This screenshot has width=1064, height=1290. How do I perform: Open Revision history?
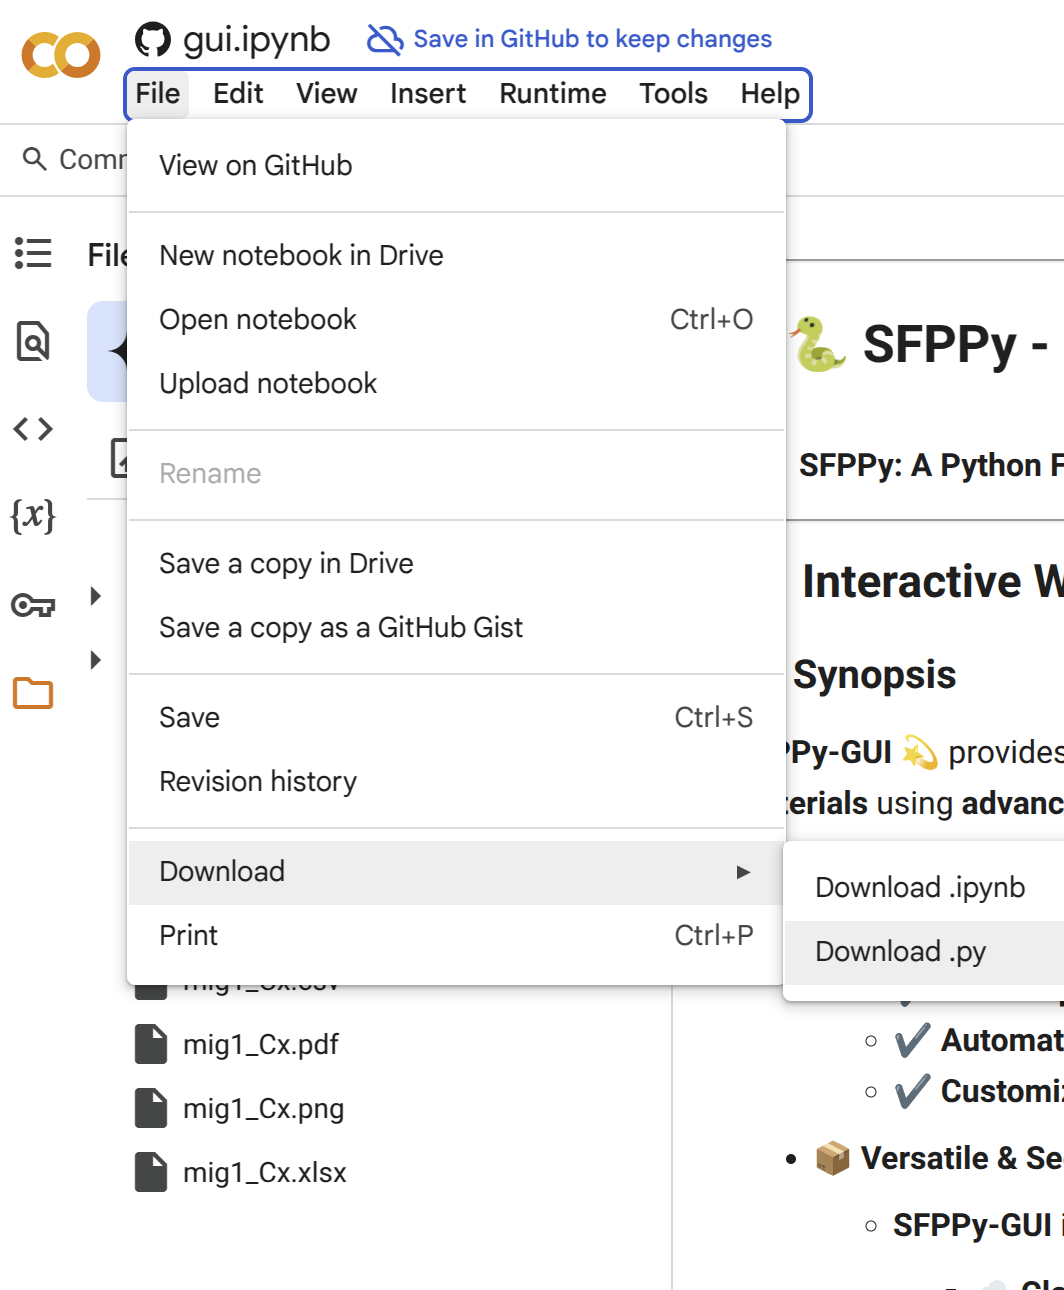coord(456,782)
